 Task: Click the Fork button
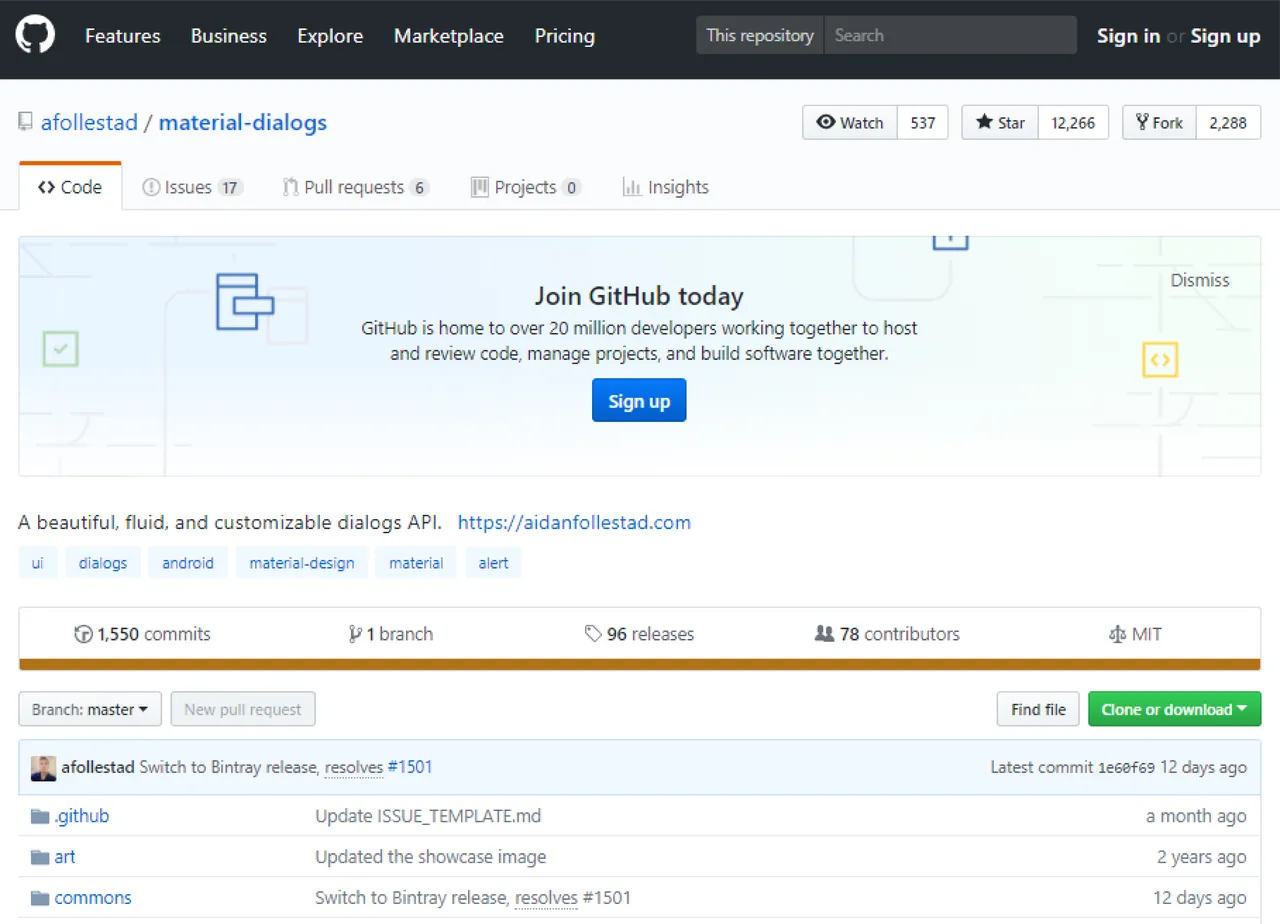tap(1160, 123)
